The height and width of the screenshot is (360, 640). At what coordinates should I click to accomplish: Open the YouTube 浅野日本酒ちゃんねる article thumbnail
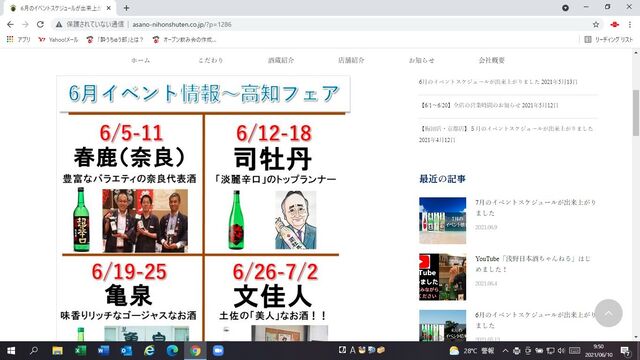pos(442,277)
